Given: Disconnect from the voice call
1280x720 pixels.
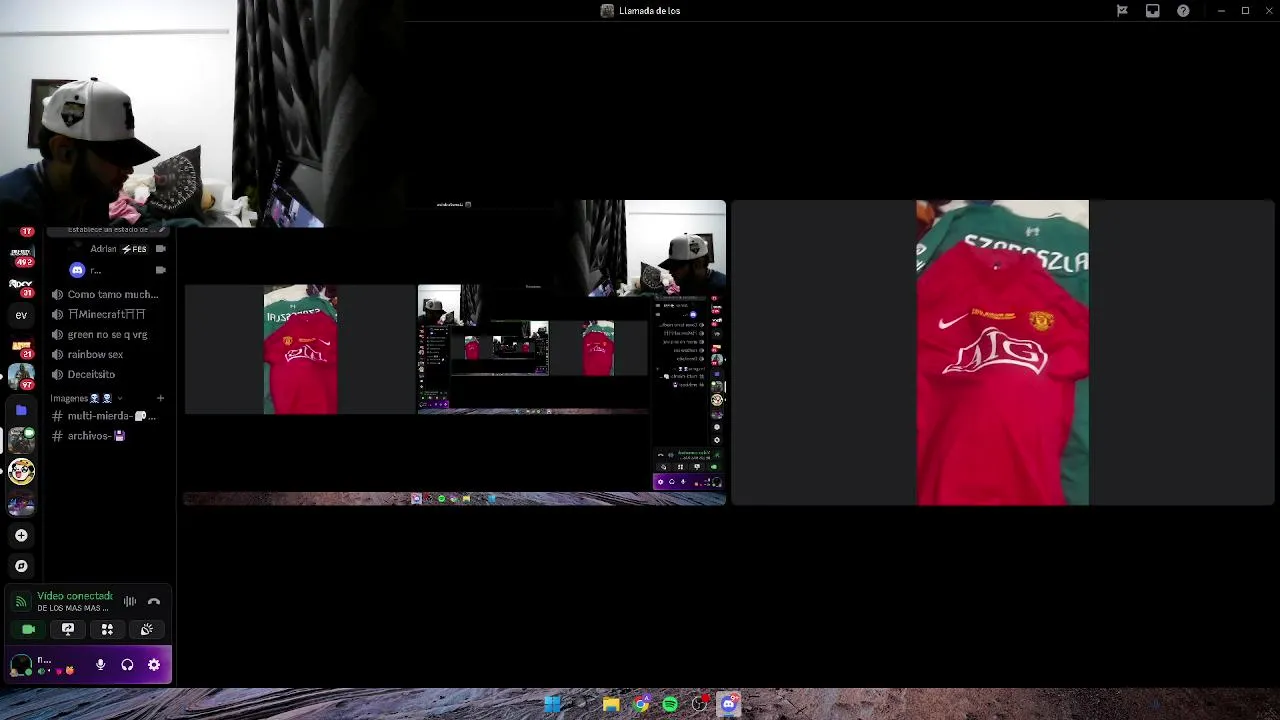Looking at the screenshot, I should point(154,602).
